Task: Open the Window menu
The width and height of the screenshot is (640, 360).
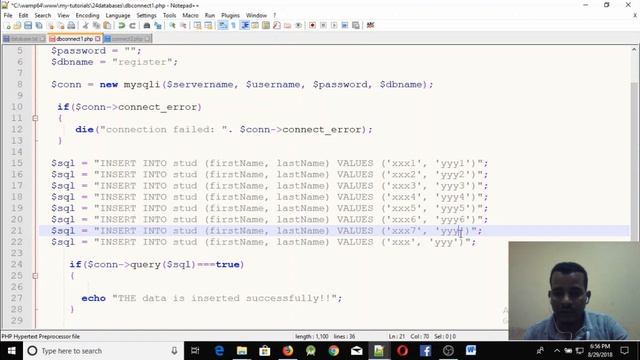Action: coord(256,16)
